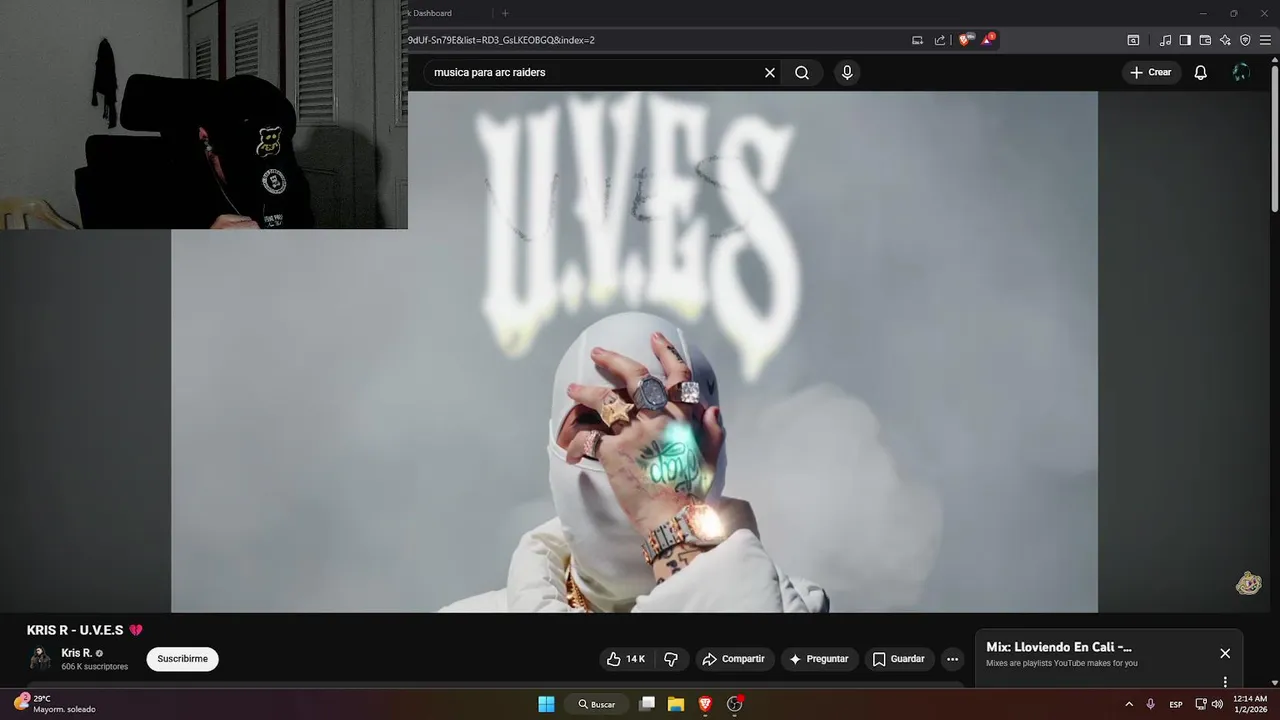Open OBS Studio from taskbar

point(734,704)
